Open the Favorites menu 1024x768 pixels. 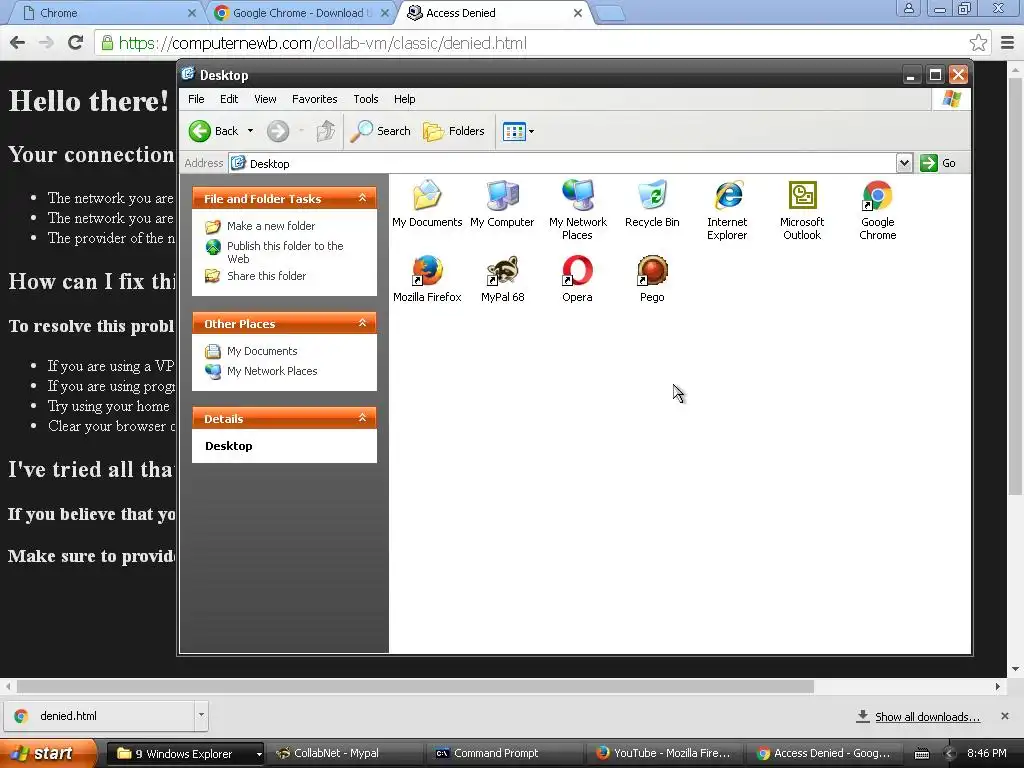[x=315, y=99]
